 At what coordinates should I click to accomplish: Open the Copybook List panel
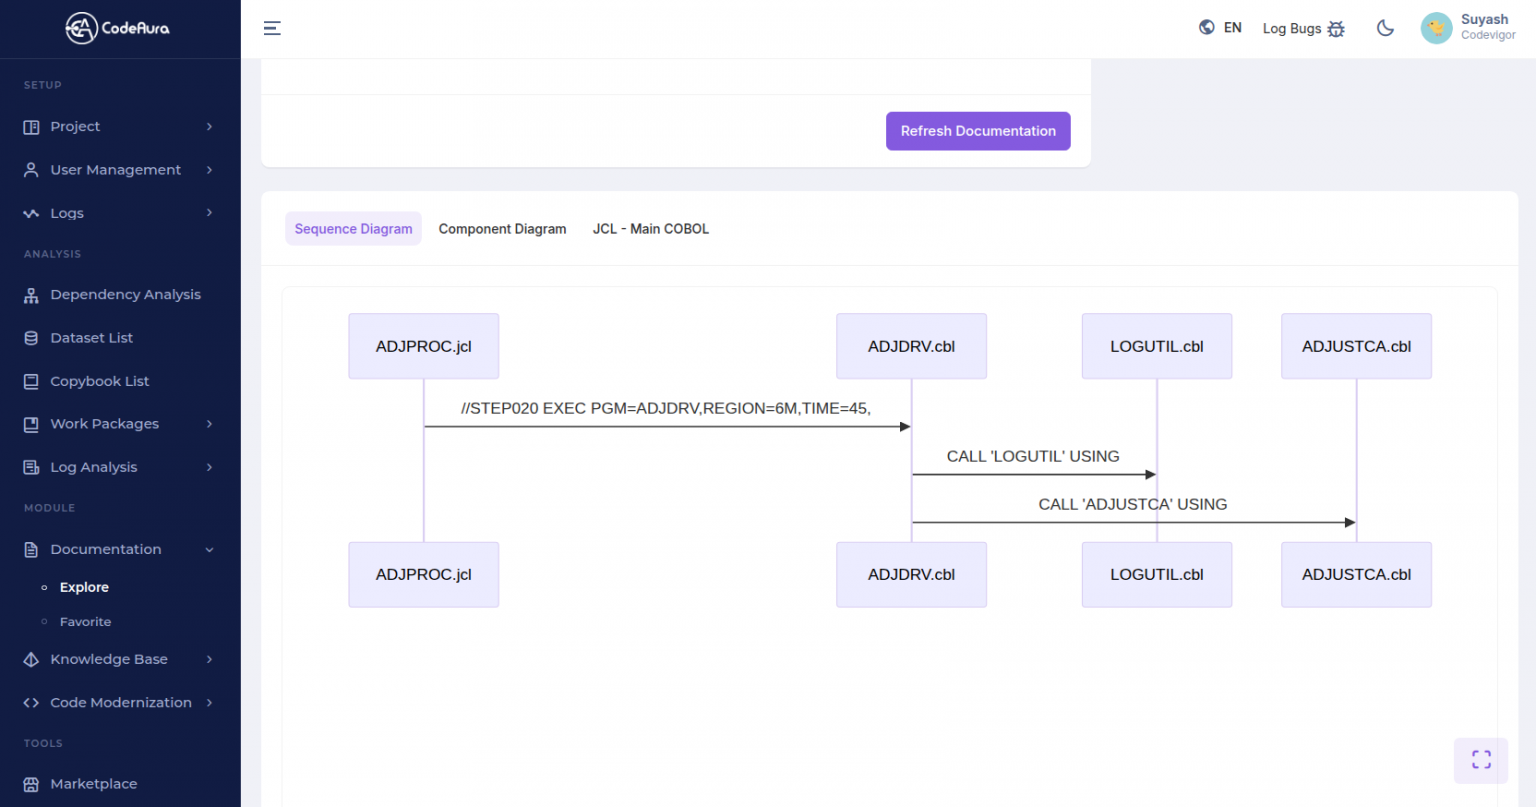pos(100,381)
